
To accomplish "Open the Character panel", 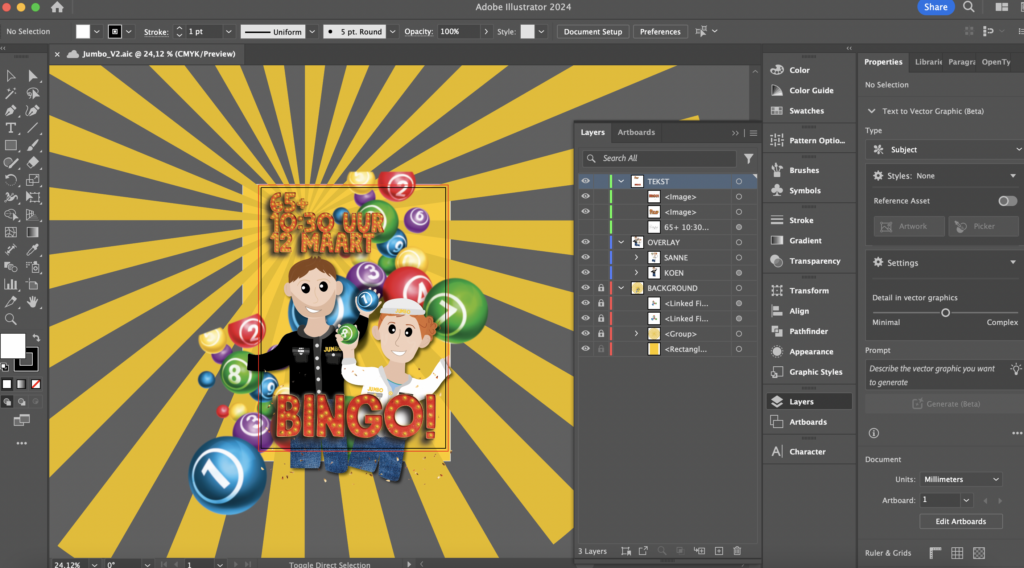I will (x=808, y=452).
